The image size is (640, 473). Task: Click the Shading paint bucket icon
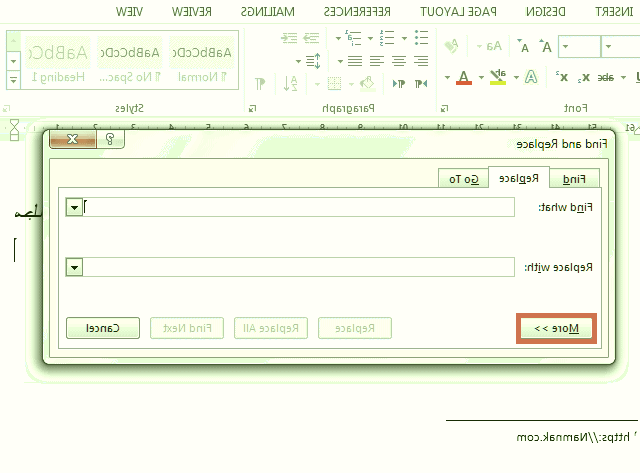pos(367,84)
